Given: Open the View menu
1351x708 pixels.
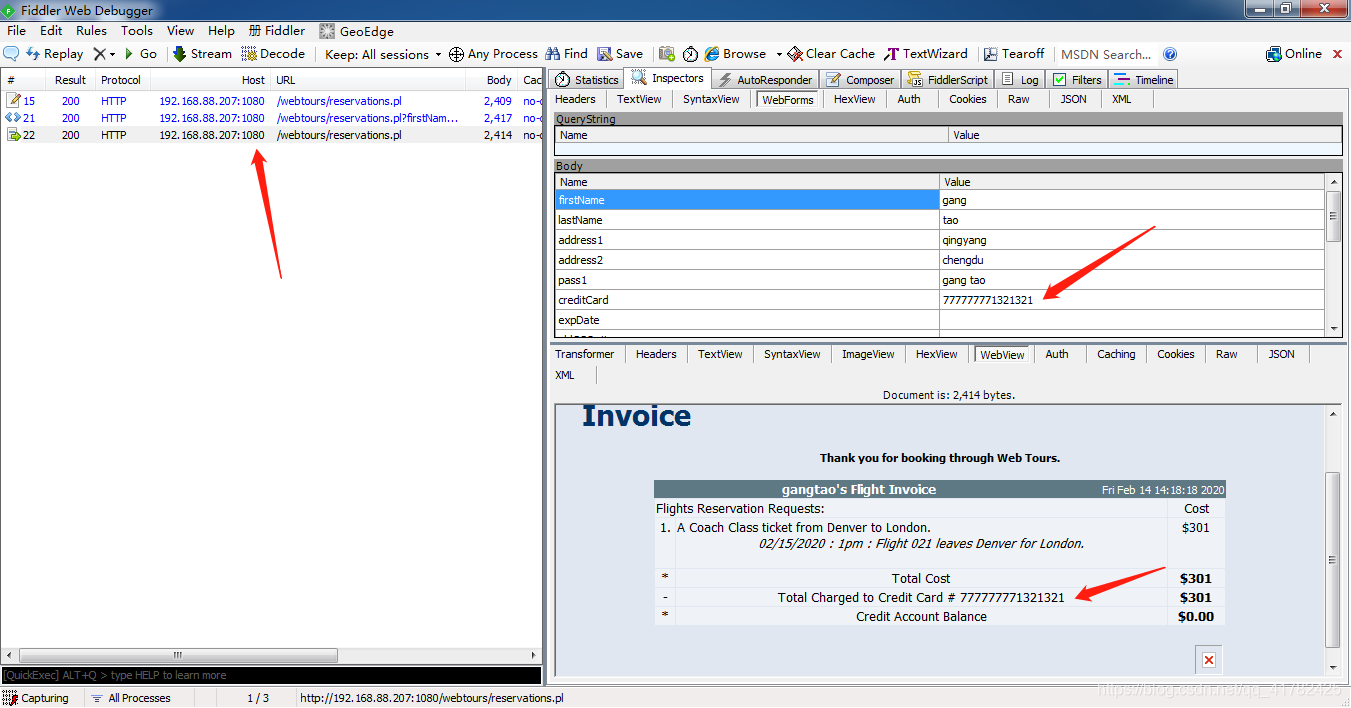Looking at the screenshot, I should click(181, 31).
